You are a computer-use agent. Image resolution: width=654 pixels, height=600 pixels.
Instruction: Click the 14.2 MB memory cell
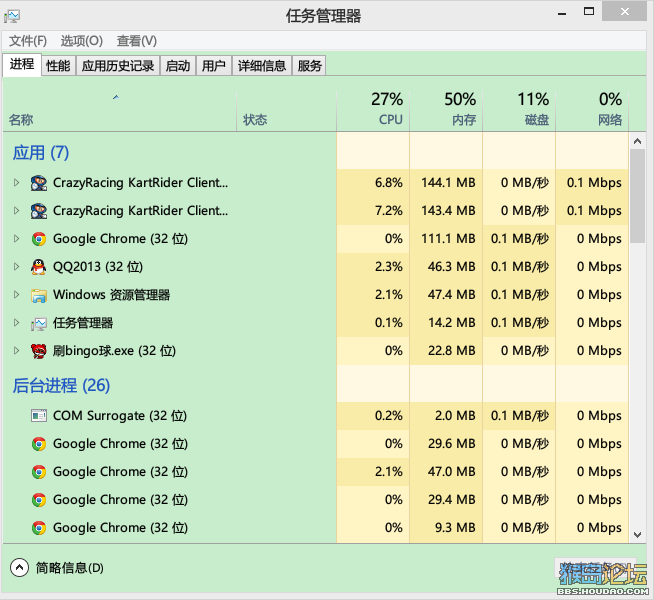tap(446, 322)
